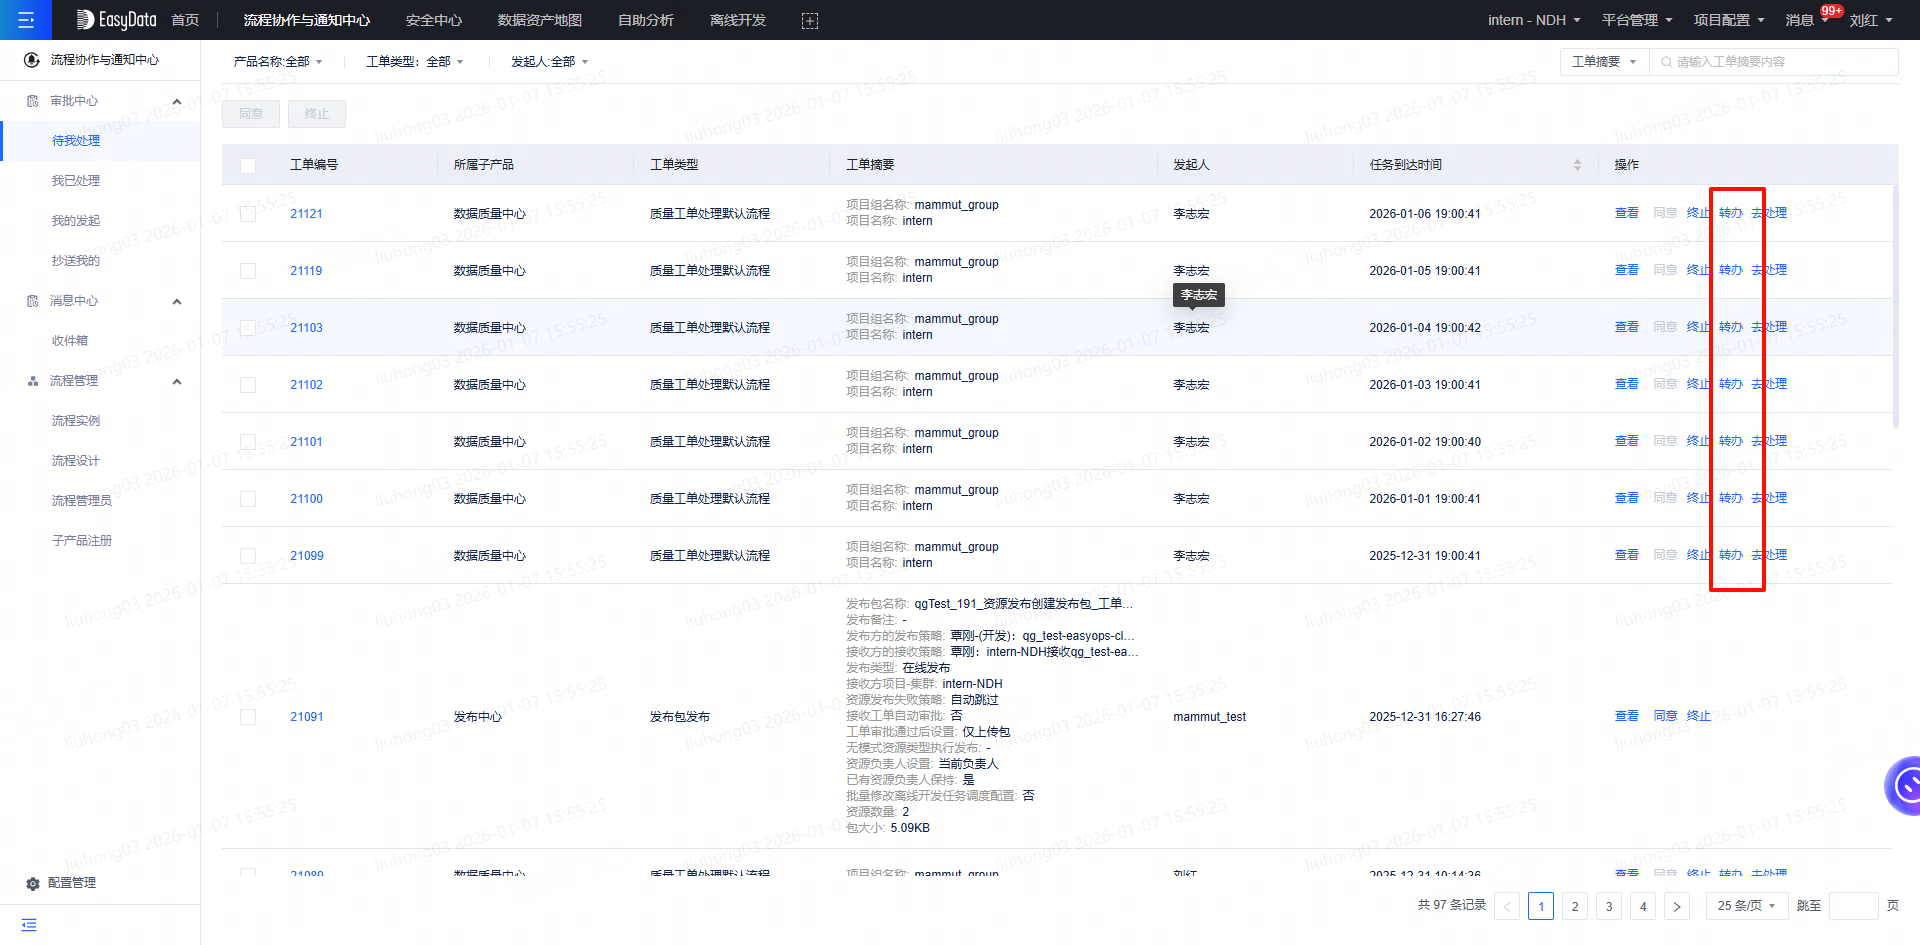Collapse the 消息中心 section chevron
This screenshot has width=1920, height=945.
[x=177, y=301]
